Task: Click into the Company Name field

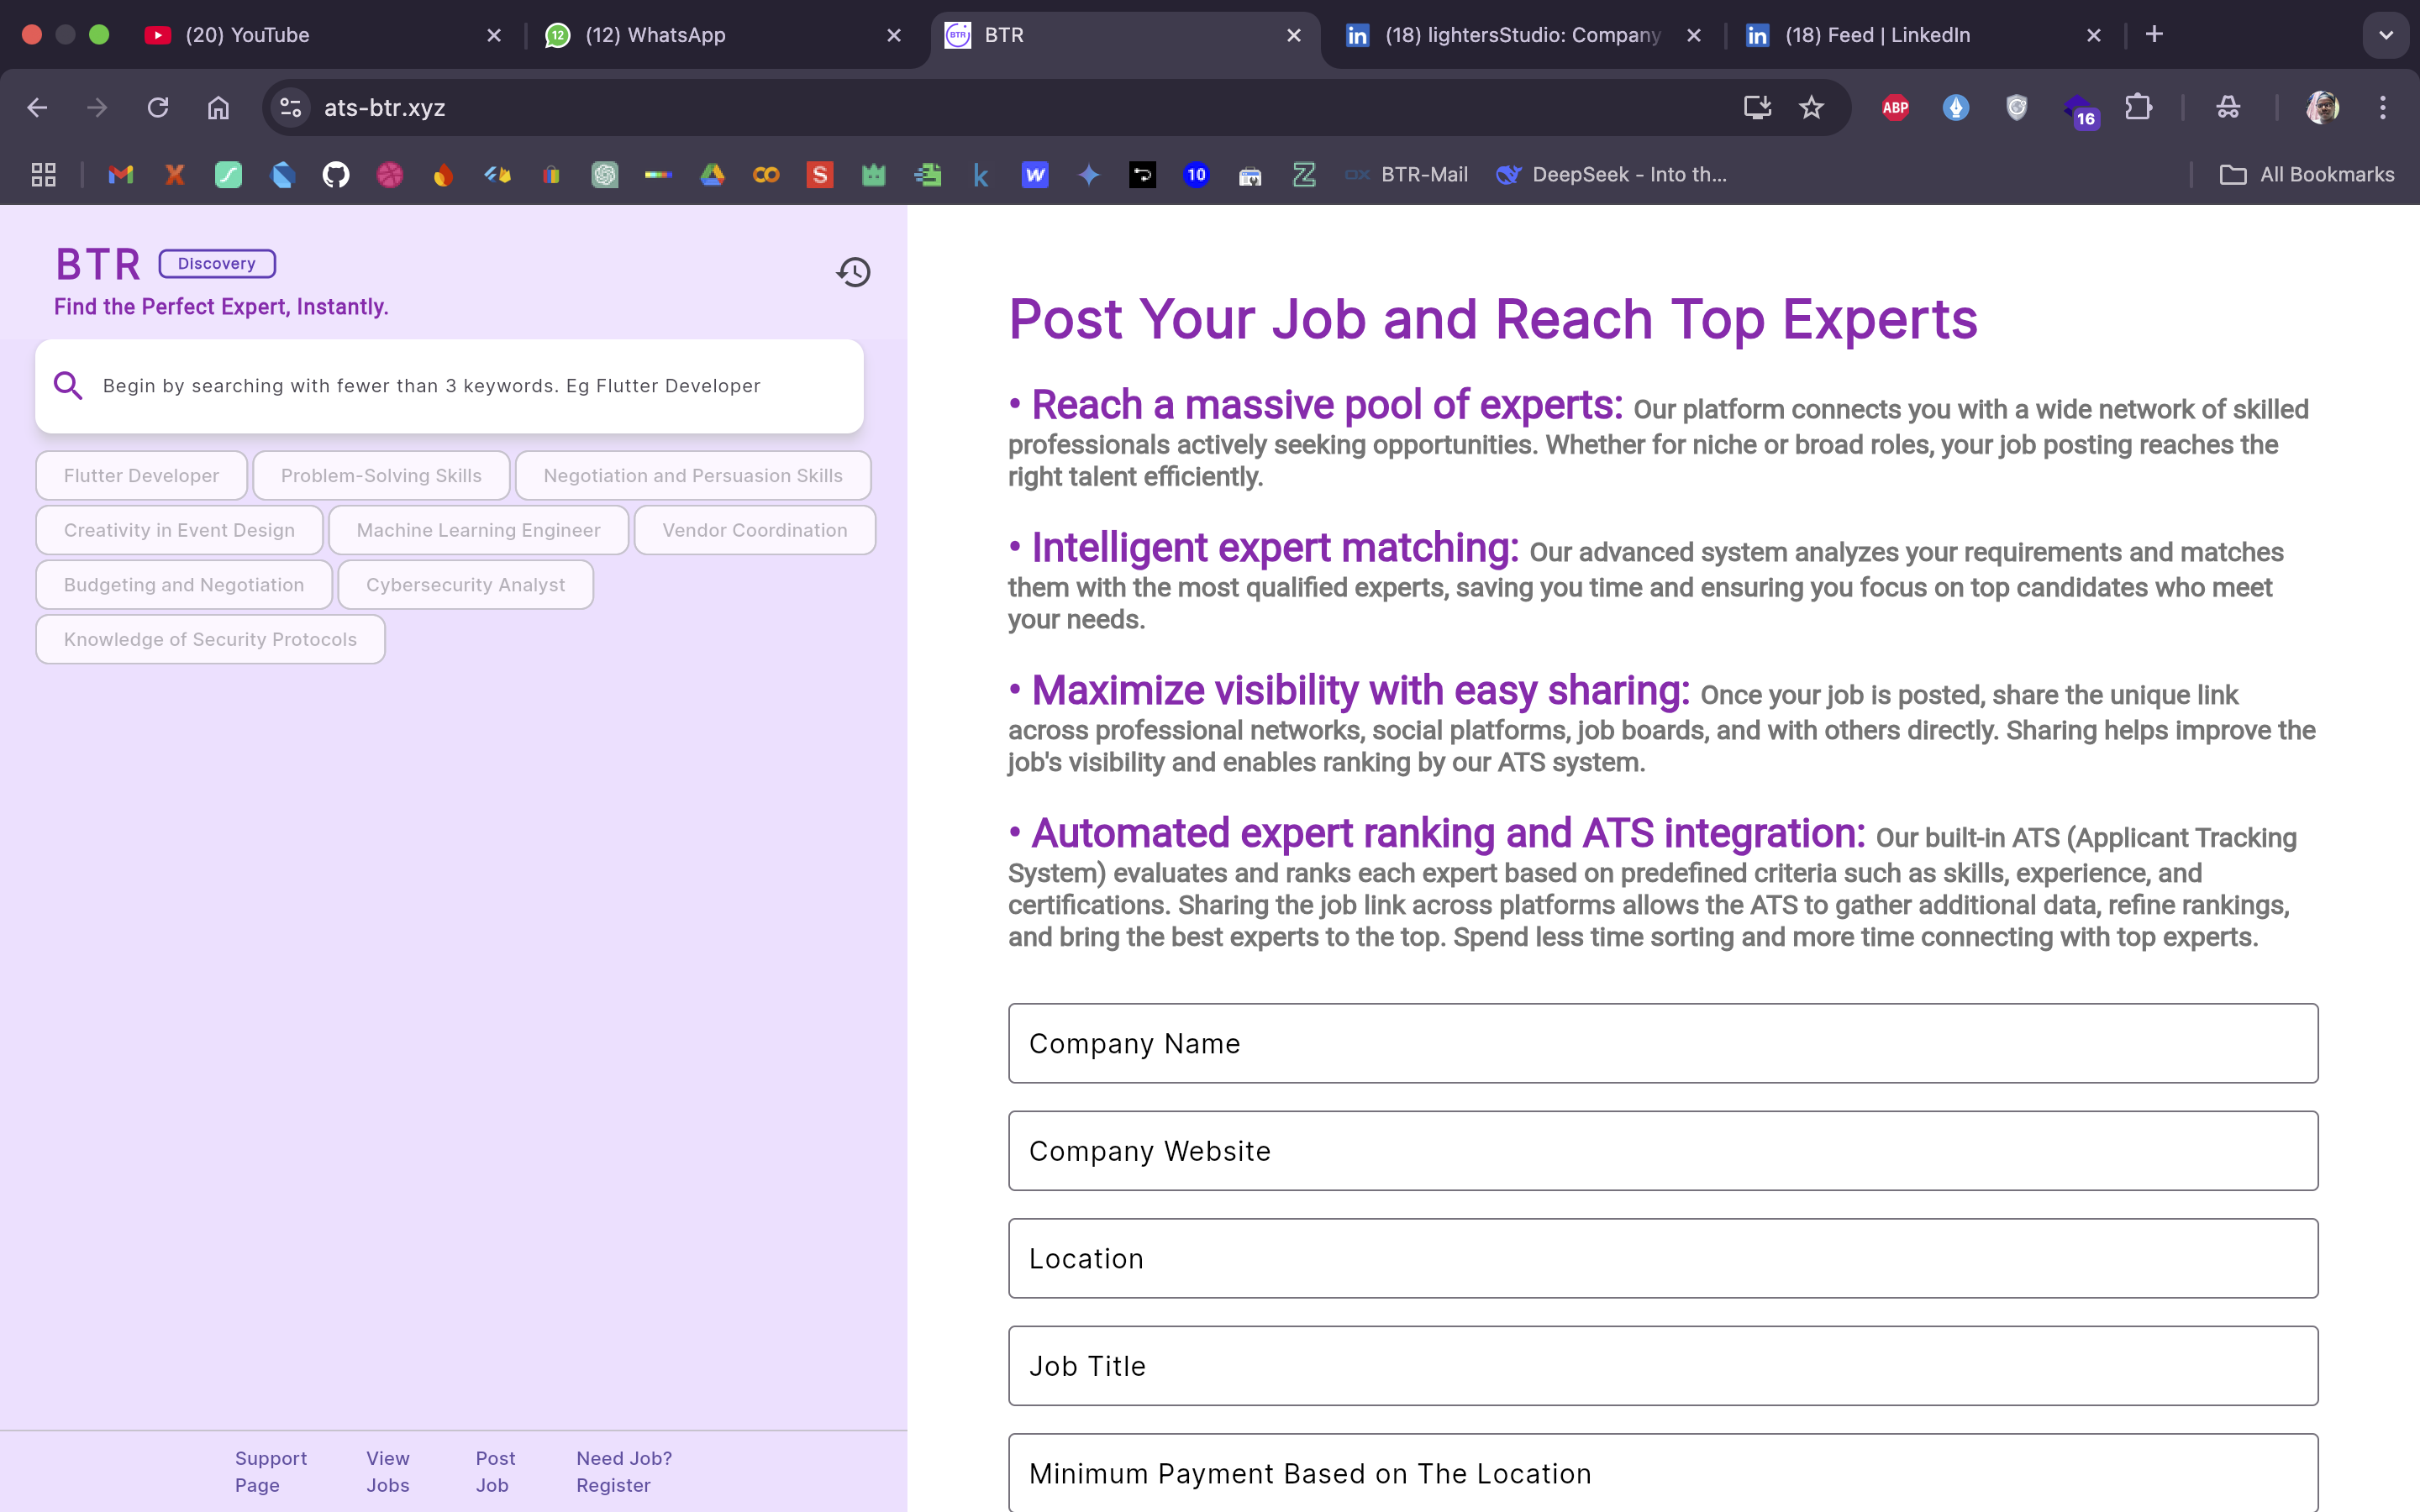Action: click(x=1662, y=1043)
